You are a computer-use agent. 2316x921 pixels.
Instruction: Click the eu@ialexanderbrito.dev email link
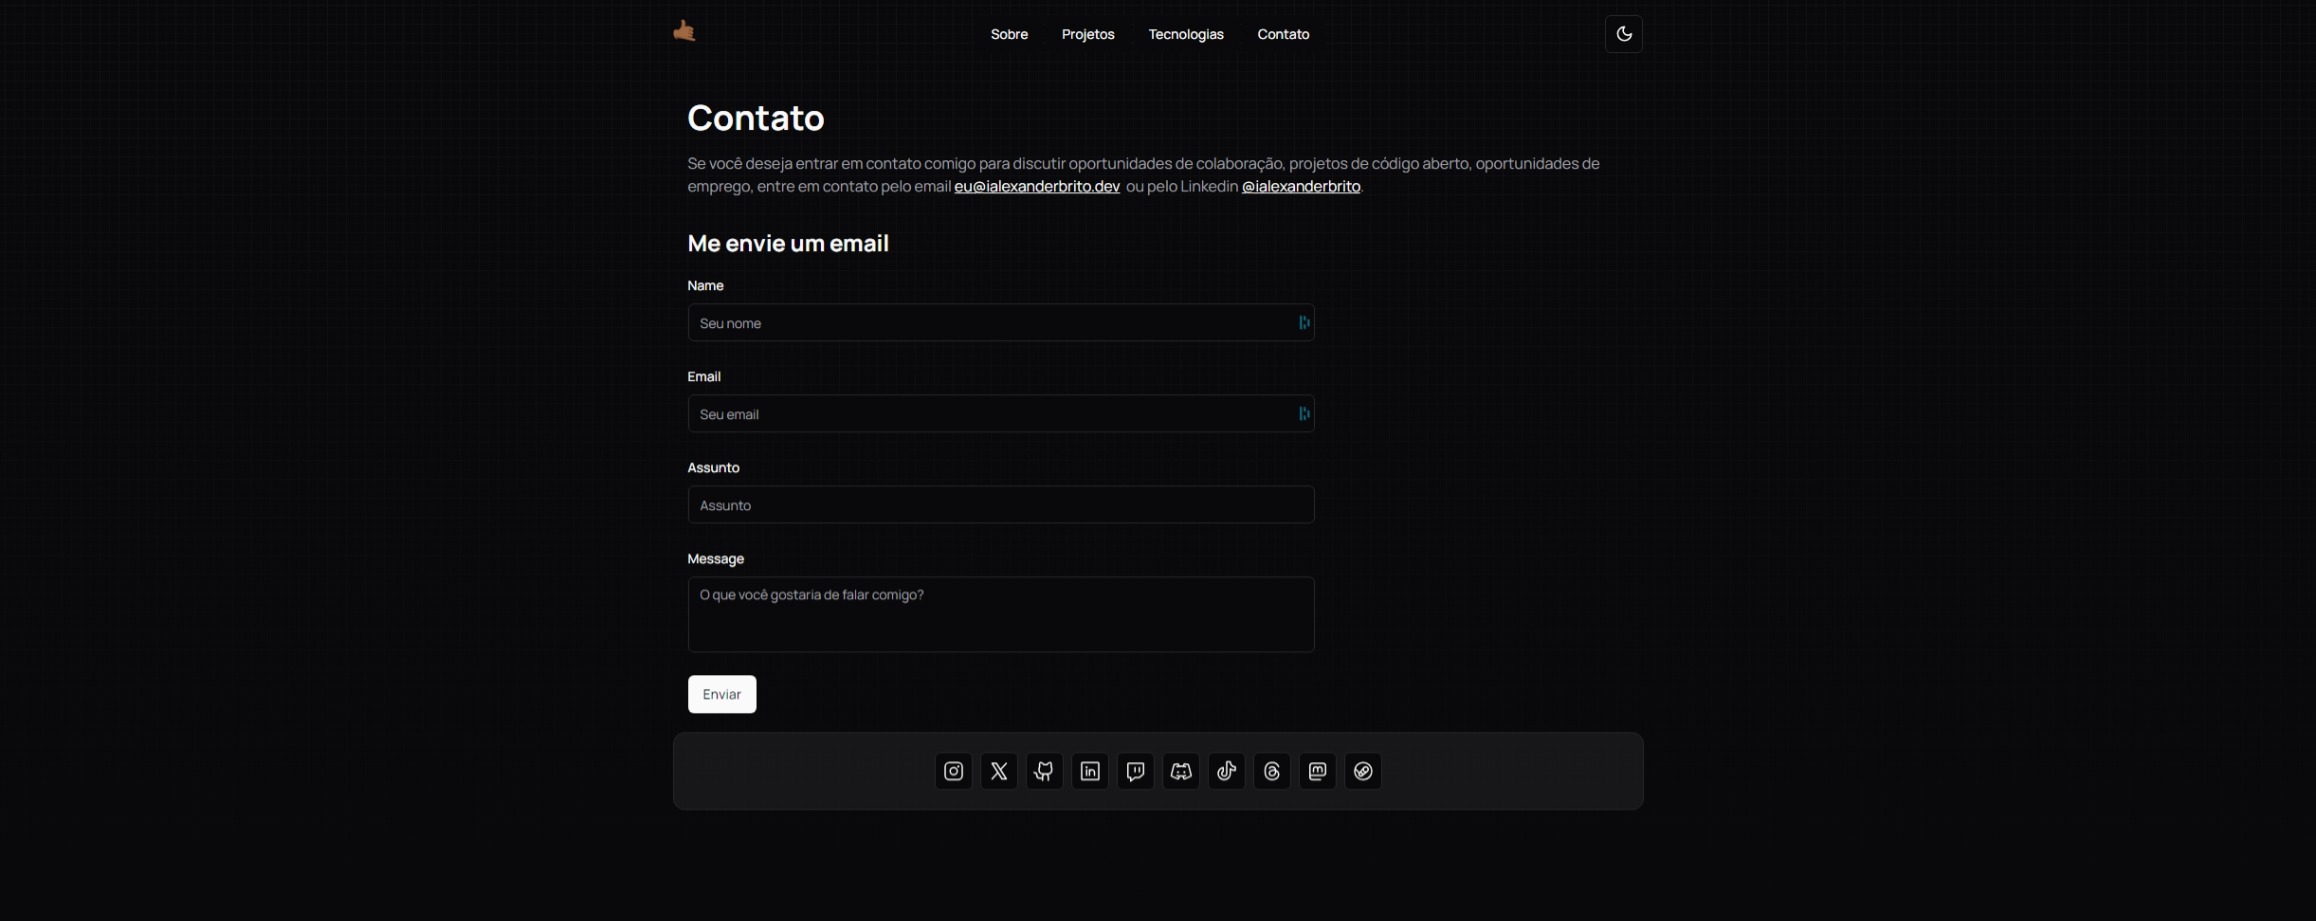point(1036,187)
